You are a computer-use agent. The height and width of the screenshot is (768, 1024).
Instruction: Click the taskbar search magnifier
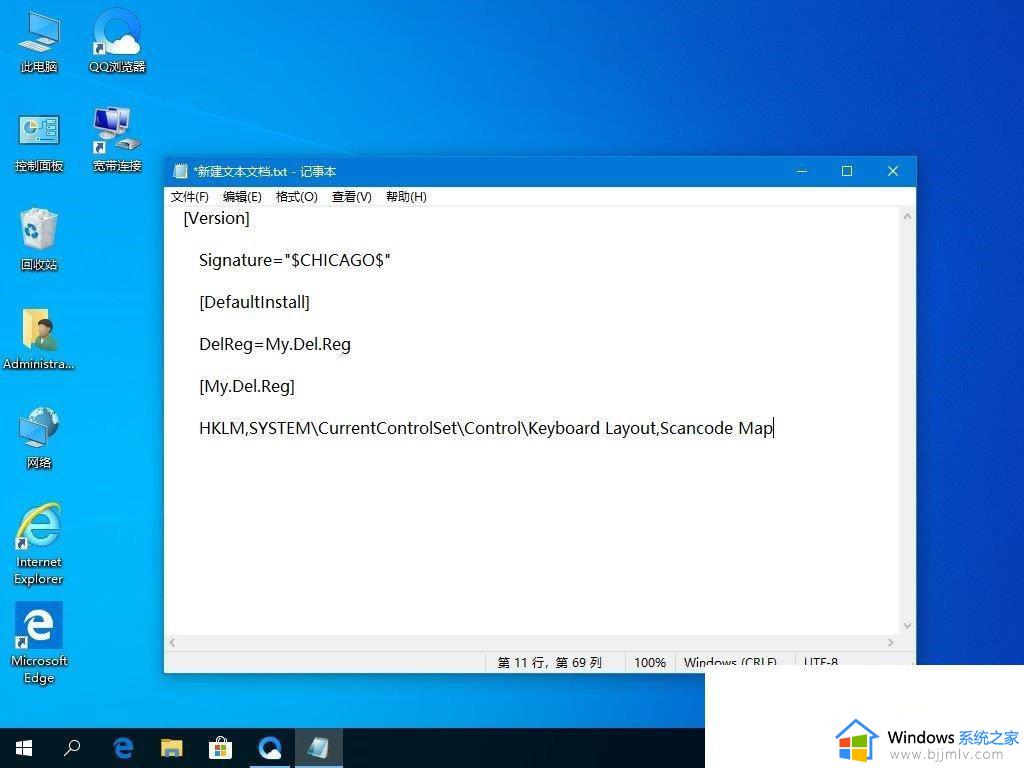click(x=72, y=748)
